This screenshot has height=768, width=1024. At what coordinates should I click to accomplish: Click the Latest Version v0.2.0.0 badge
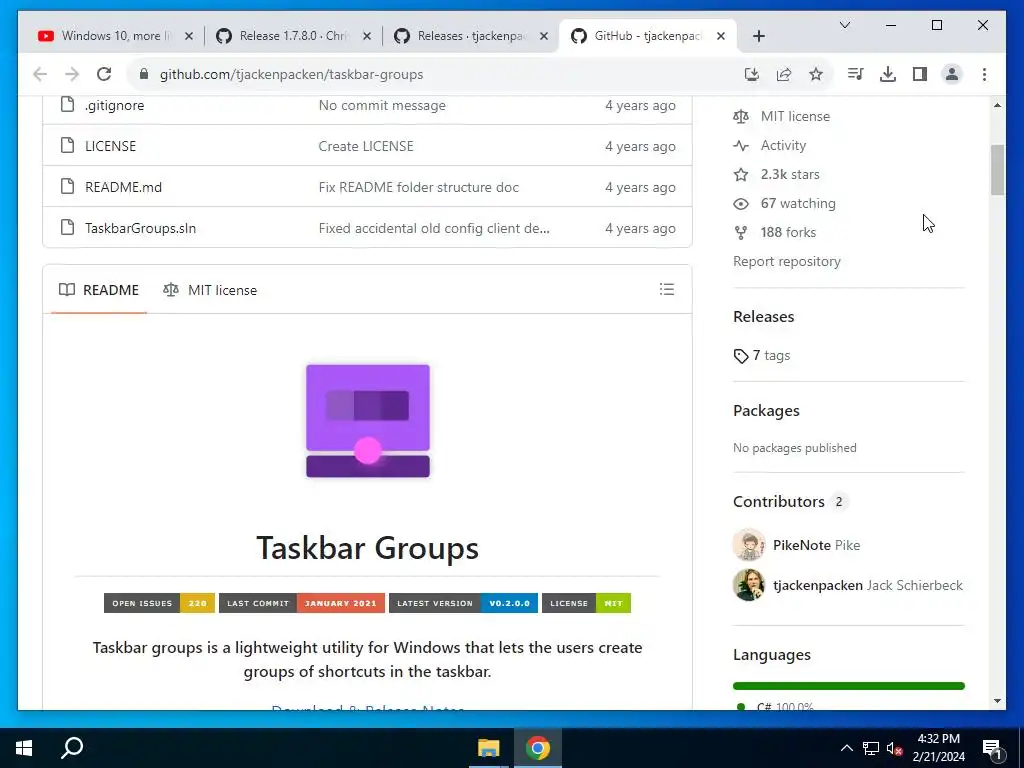(463, 603)
